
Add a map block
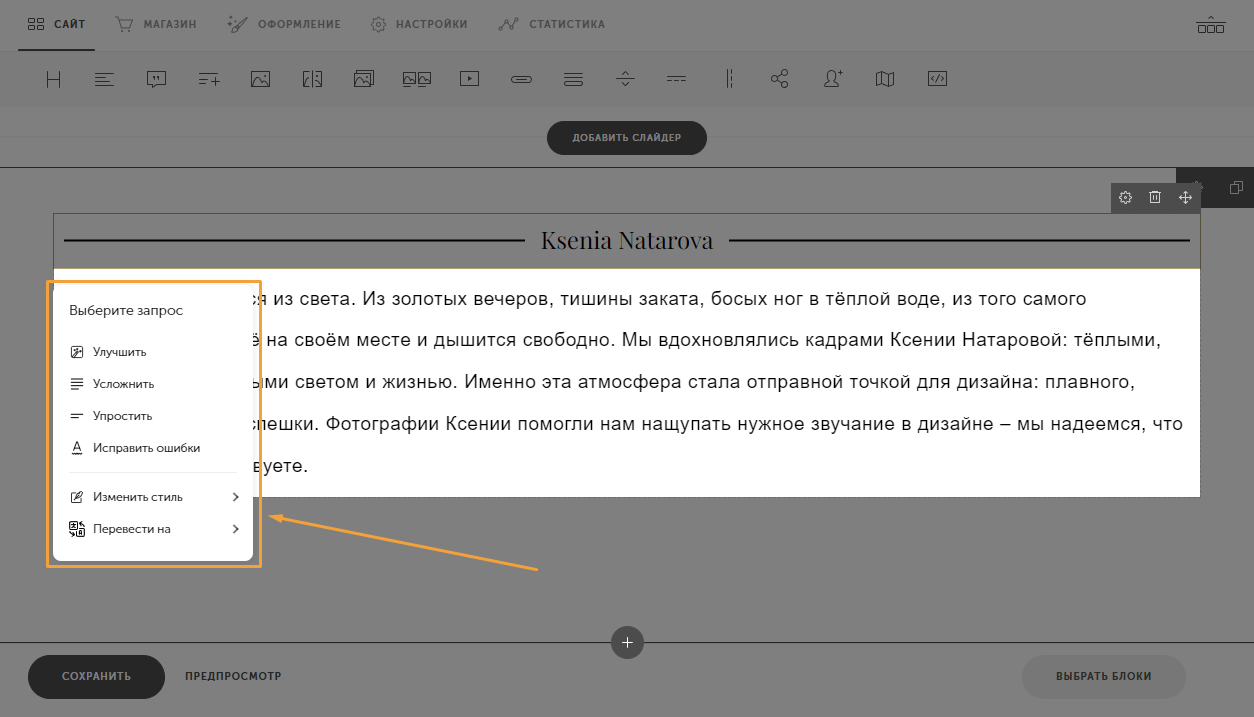884,79
